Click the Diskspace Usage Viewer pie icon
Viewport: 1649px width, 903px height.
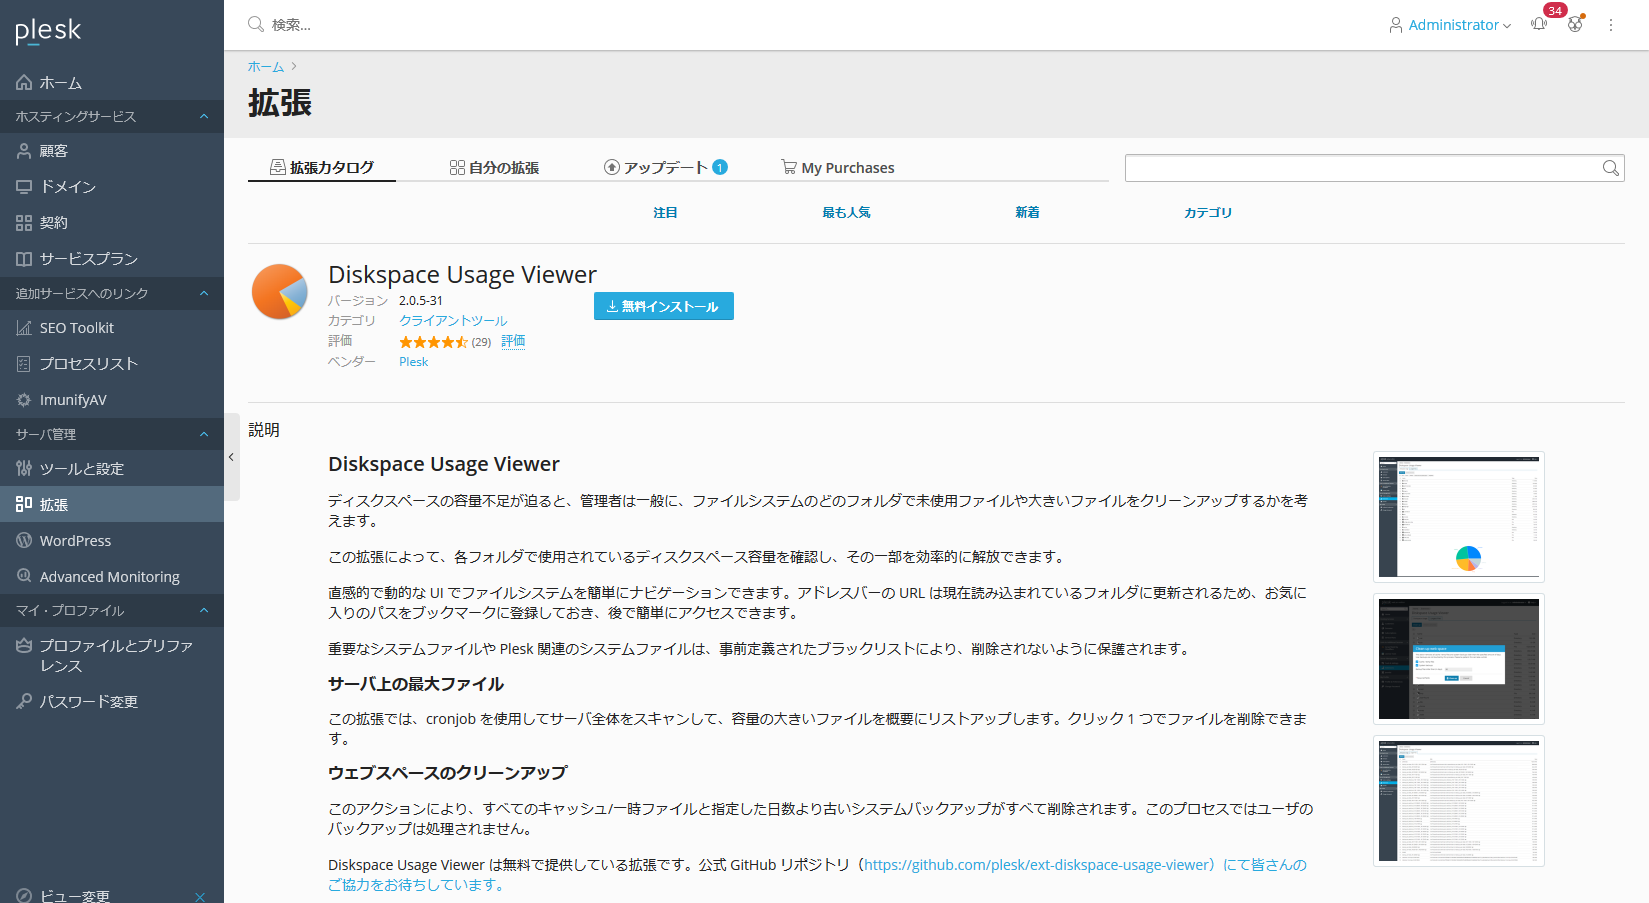[x=280, y=292]
